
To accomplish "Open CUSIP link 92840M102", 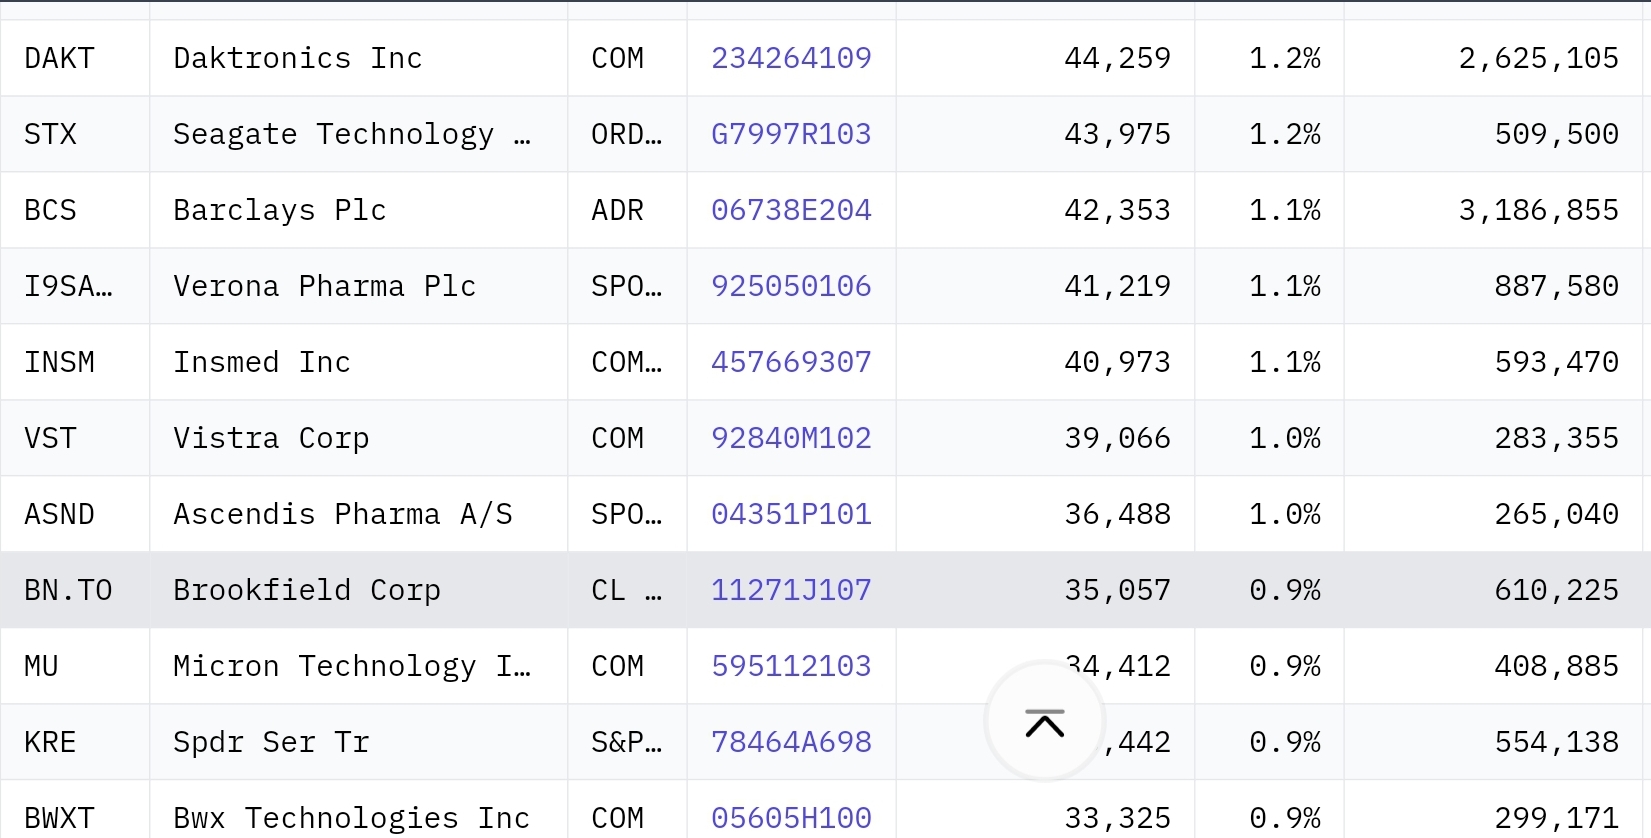I will pyautogui.click(x=791, y=438).
